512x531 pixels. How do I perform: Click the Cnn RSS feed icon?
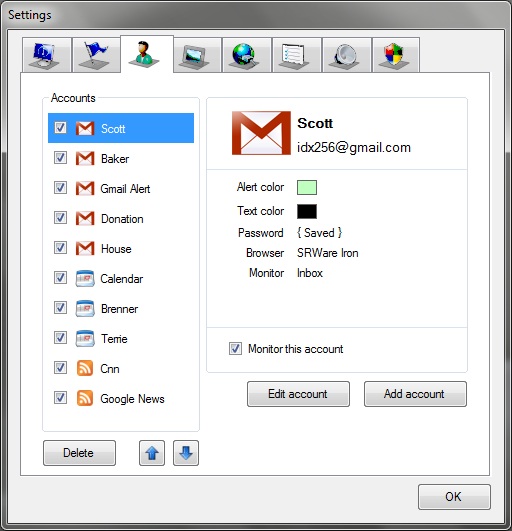85,368
